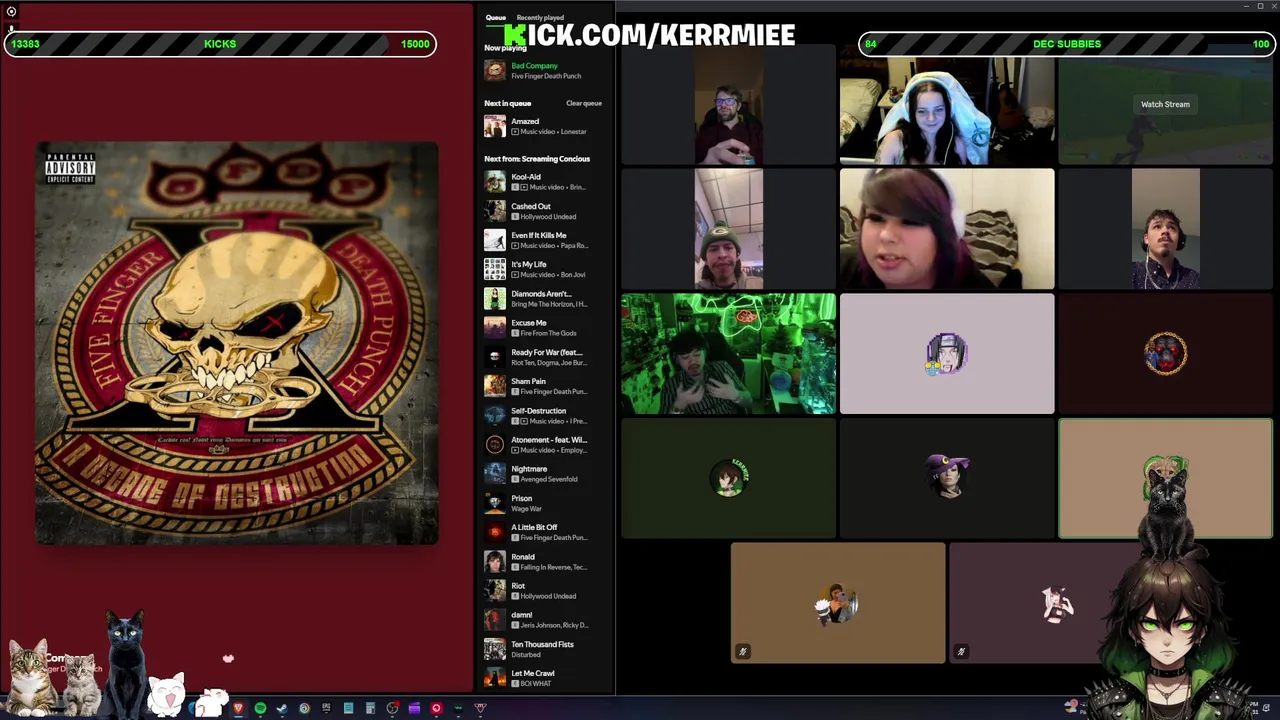
Task: Switch to the Recently played tab
Action: 540,17
